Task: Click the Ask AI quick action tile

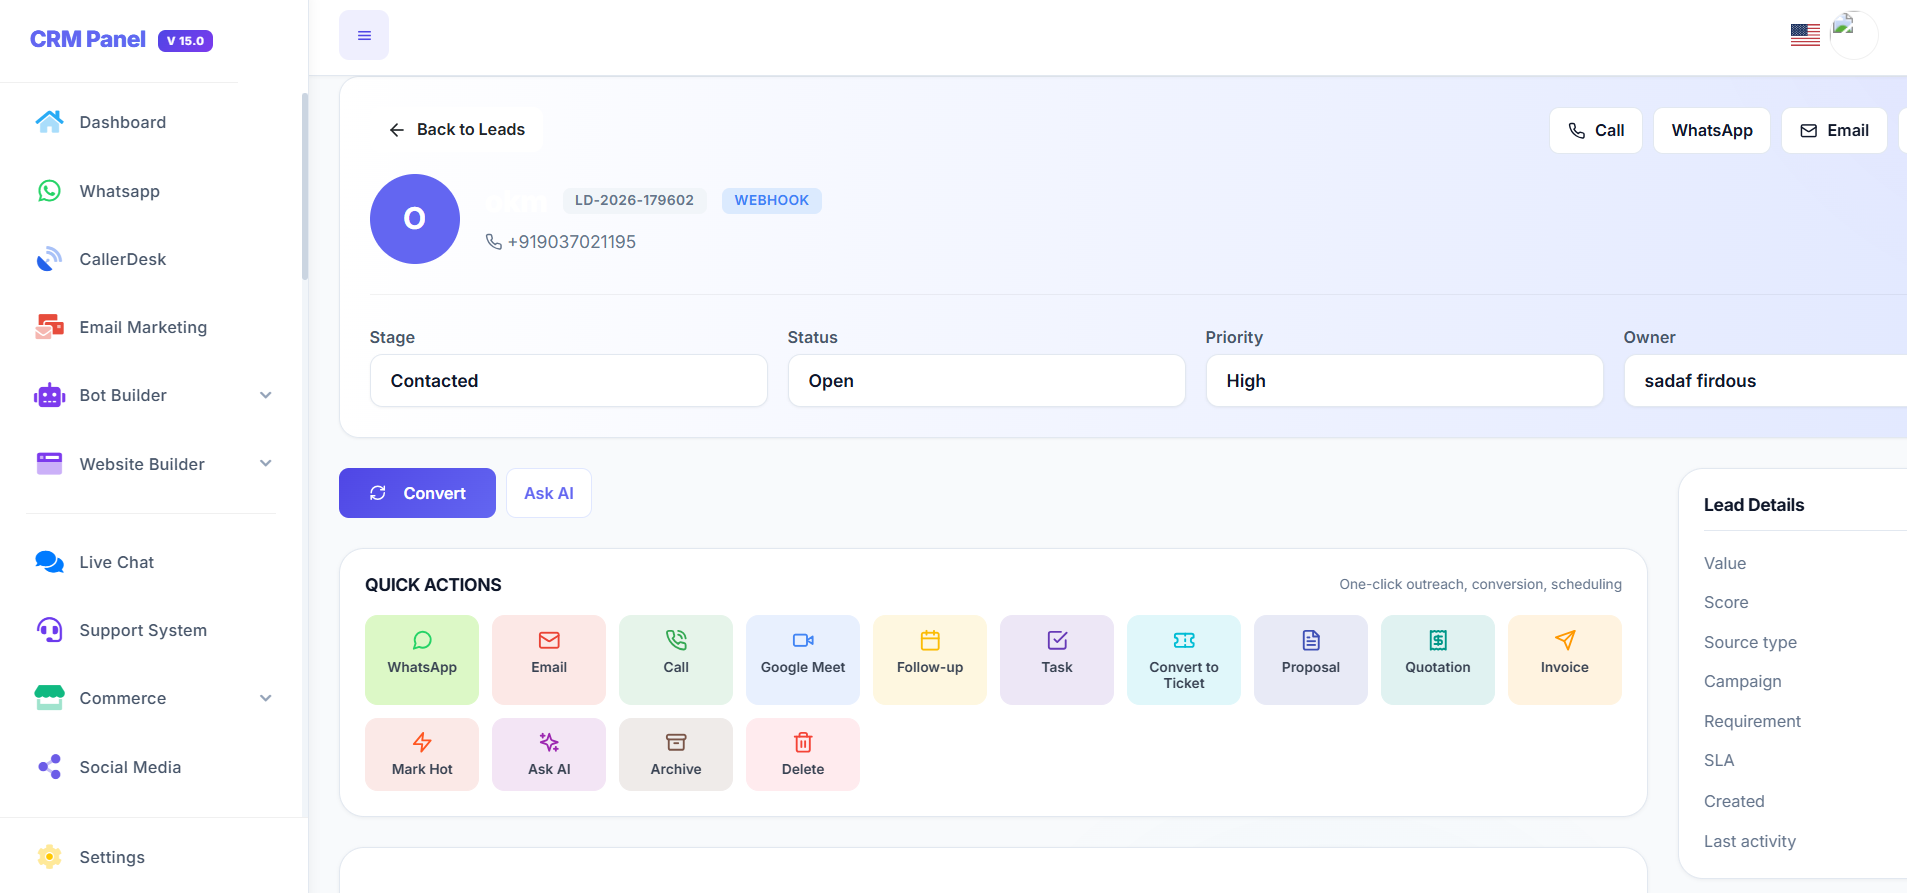Action: pos(549,755)
